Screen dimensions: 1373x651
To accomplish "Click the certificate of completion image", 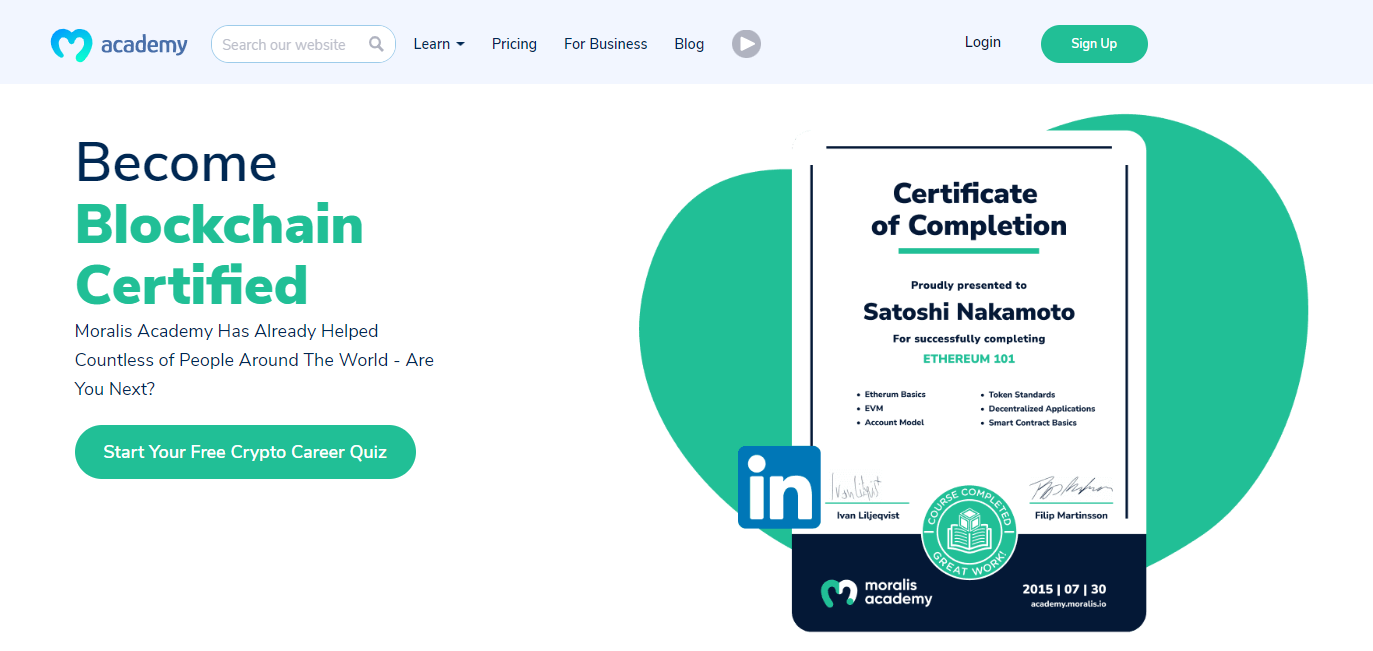I will [x=969, y=381].
